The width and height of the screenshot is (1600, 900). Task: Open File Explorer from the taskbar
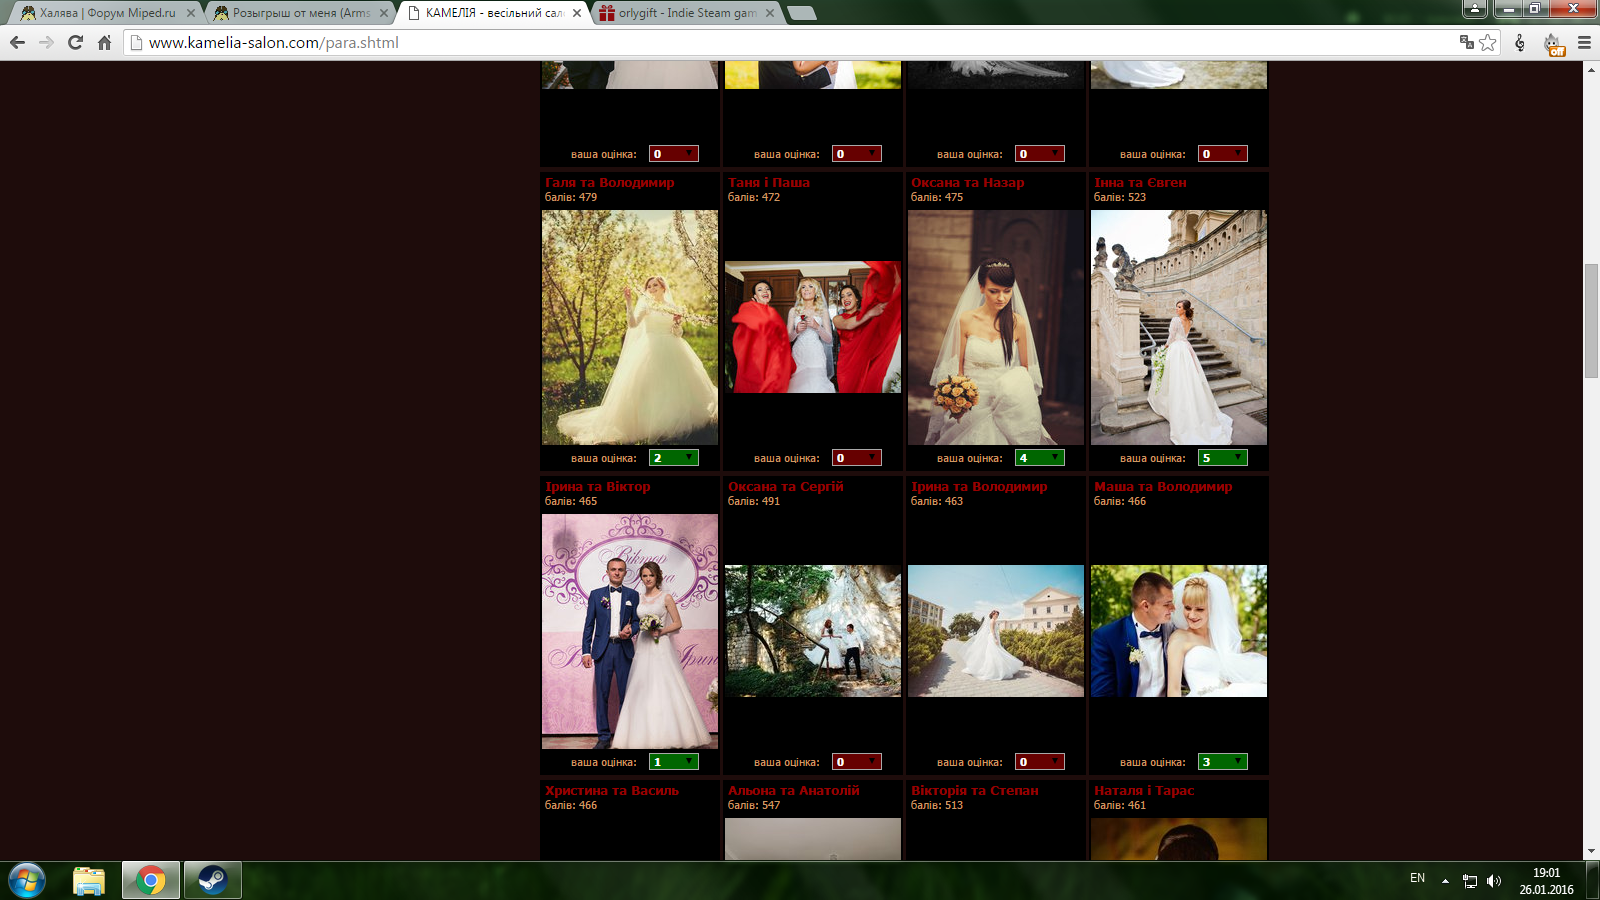tap(89, 880)
